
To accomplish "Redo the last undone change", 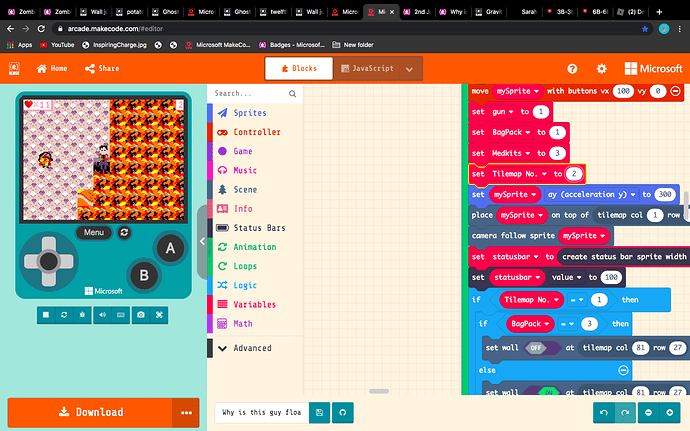I will coord(625,413).
